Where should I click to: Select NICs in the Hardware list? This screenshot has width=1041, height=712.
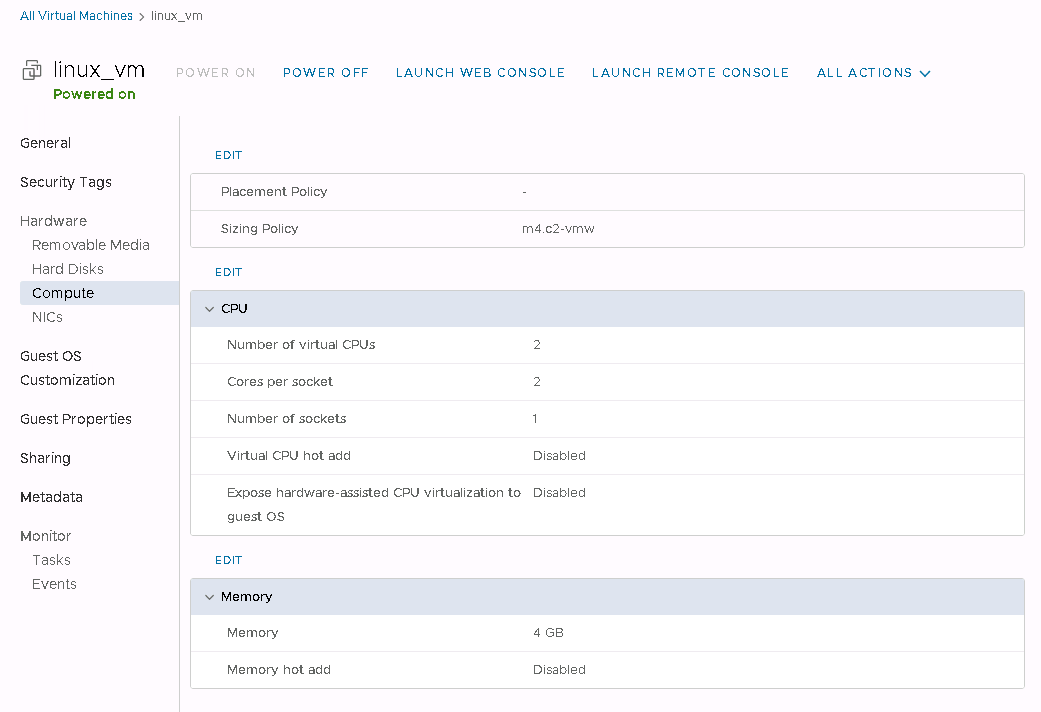click(x=47, y=317)
